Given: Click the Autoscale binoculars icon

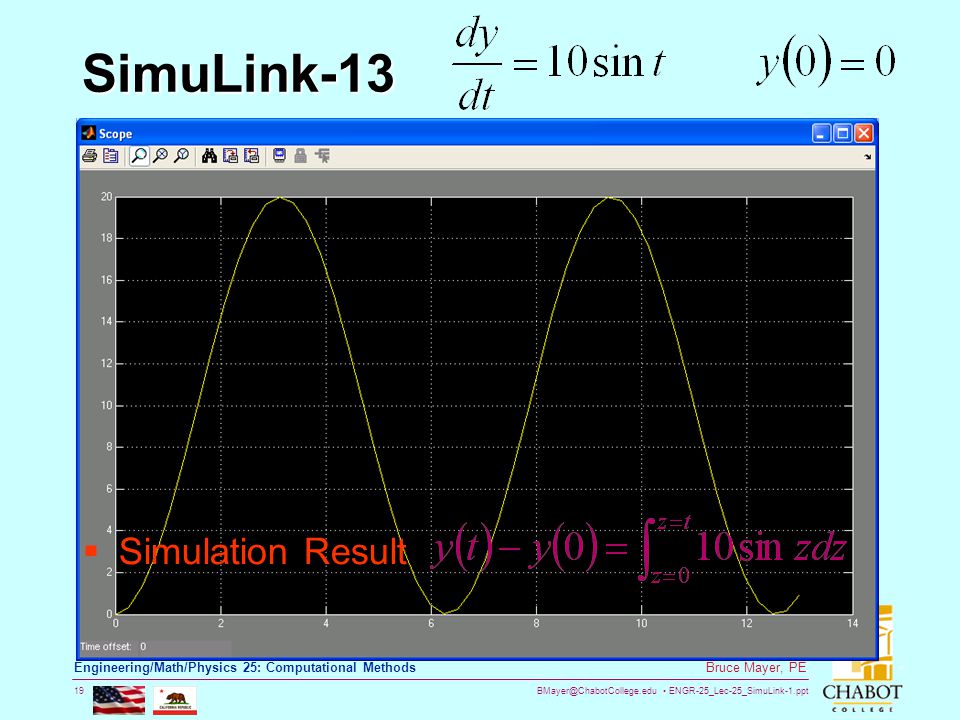Looking at the screenshot, I should pos(209,156).
